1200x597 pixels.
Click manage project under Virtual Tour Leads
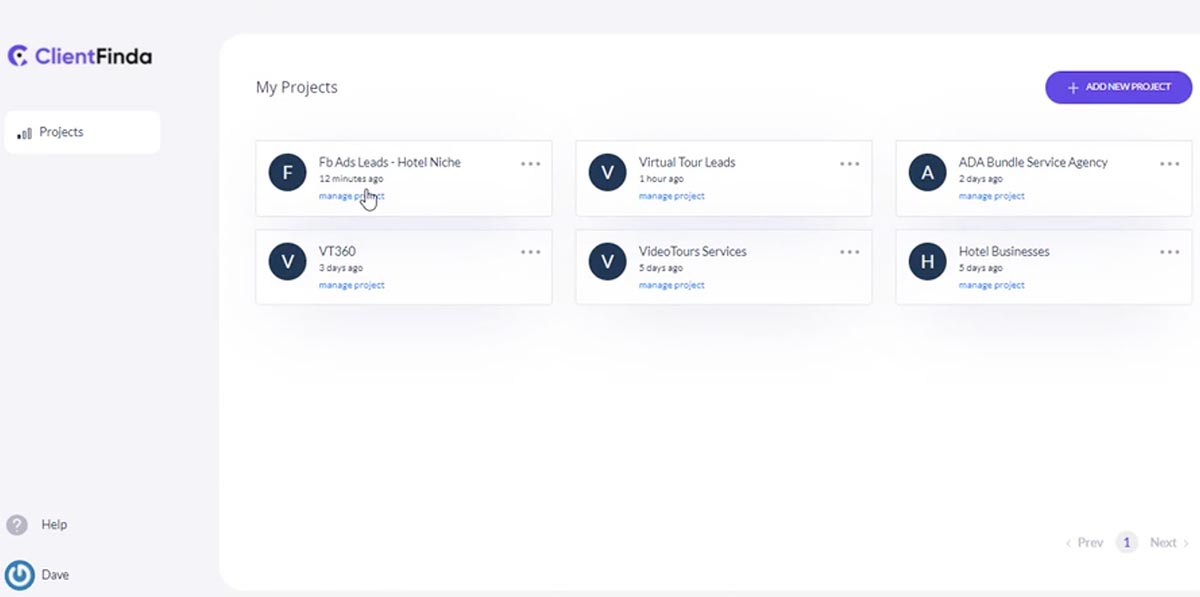point(671,196)
